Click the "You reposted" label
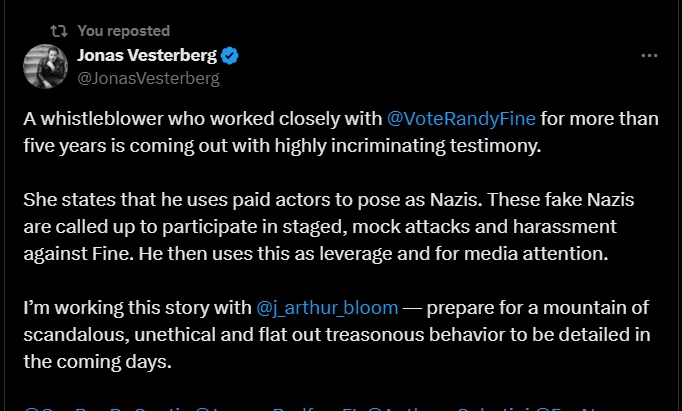The width and height of the screenshot is (682, 411). (x=123, y=31)
